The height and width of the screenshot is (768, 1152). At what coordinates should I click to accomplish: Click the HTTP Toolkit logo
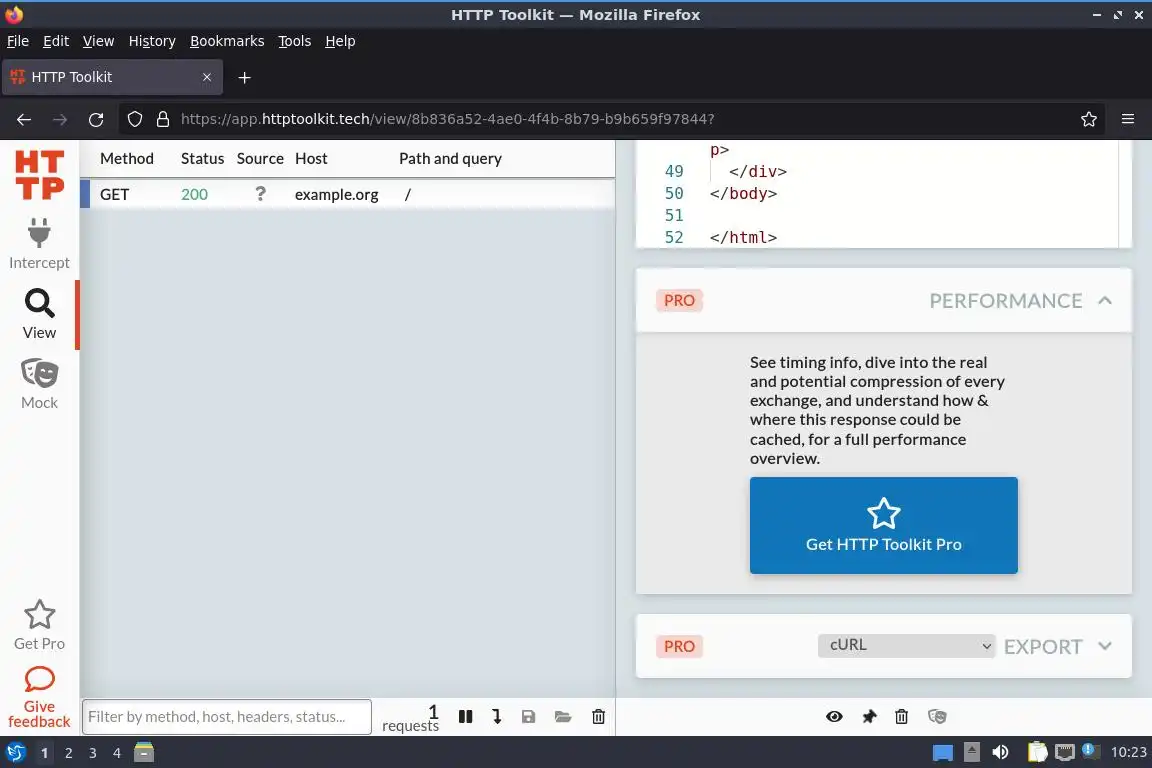click(40, 175)
